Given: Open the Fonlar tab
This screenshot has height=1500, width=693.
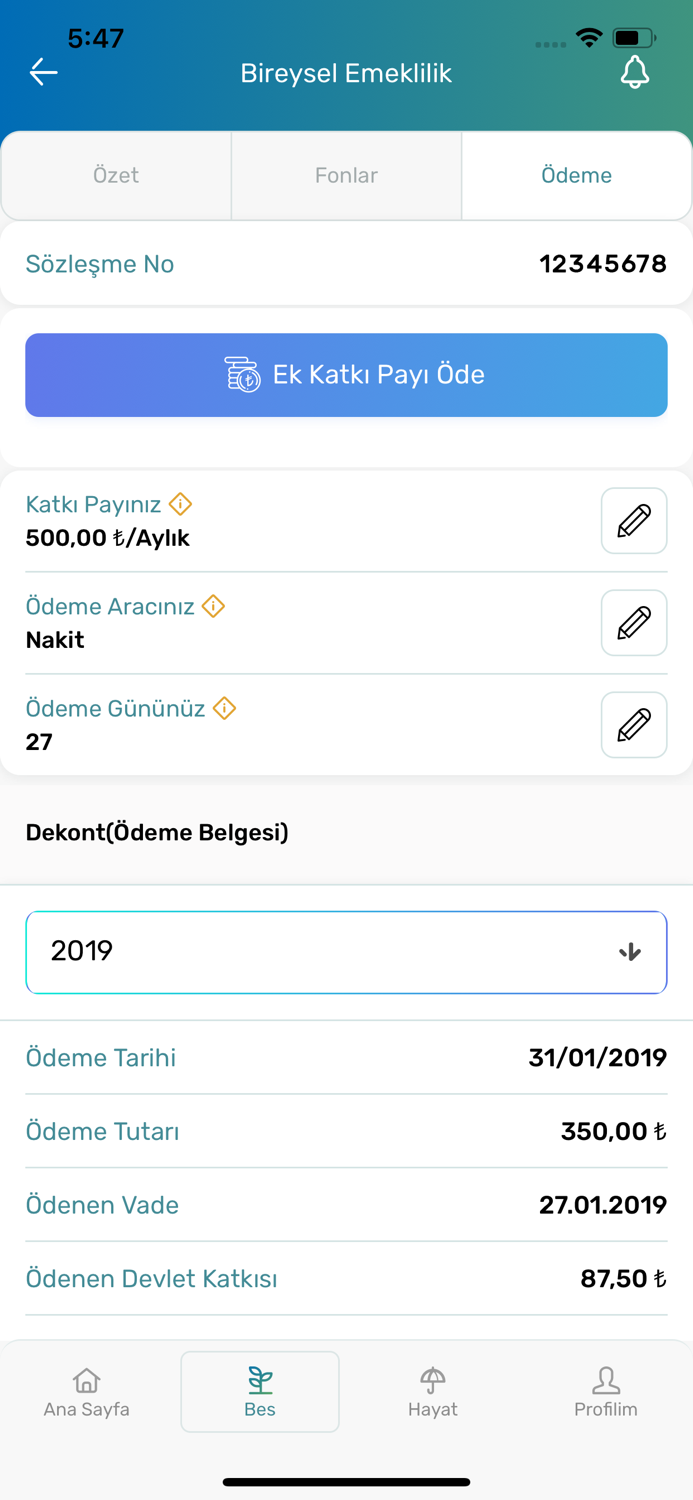Looking at the screenshot, I should click(346, 175).
